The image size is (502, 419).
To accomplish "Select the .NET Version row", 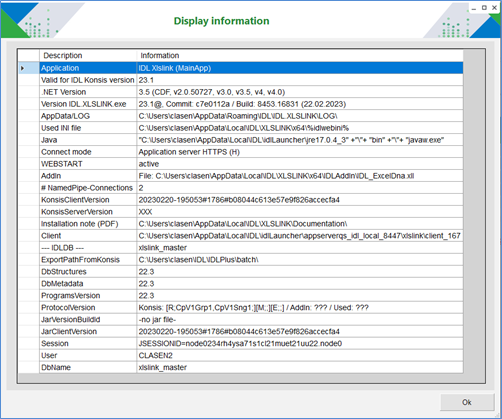I will [x=251, y=92].
